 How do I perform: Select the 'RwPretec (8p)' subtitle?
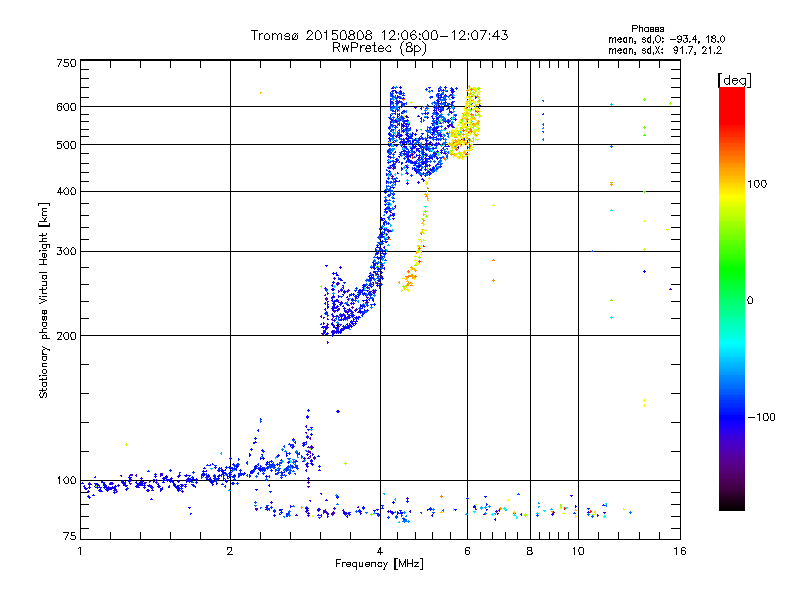[379, 48]
